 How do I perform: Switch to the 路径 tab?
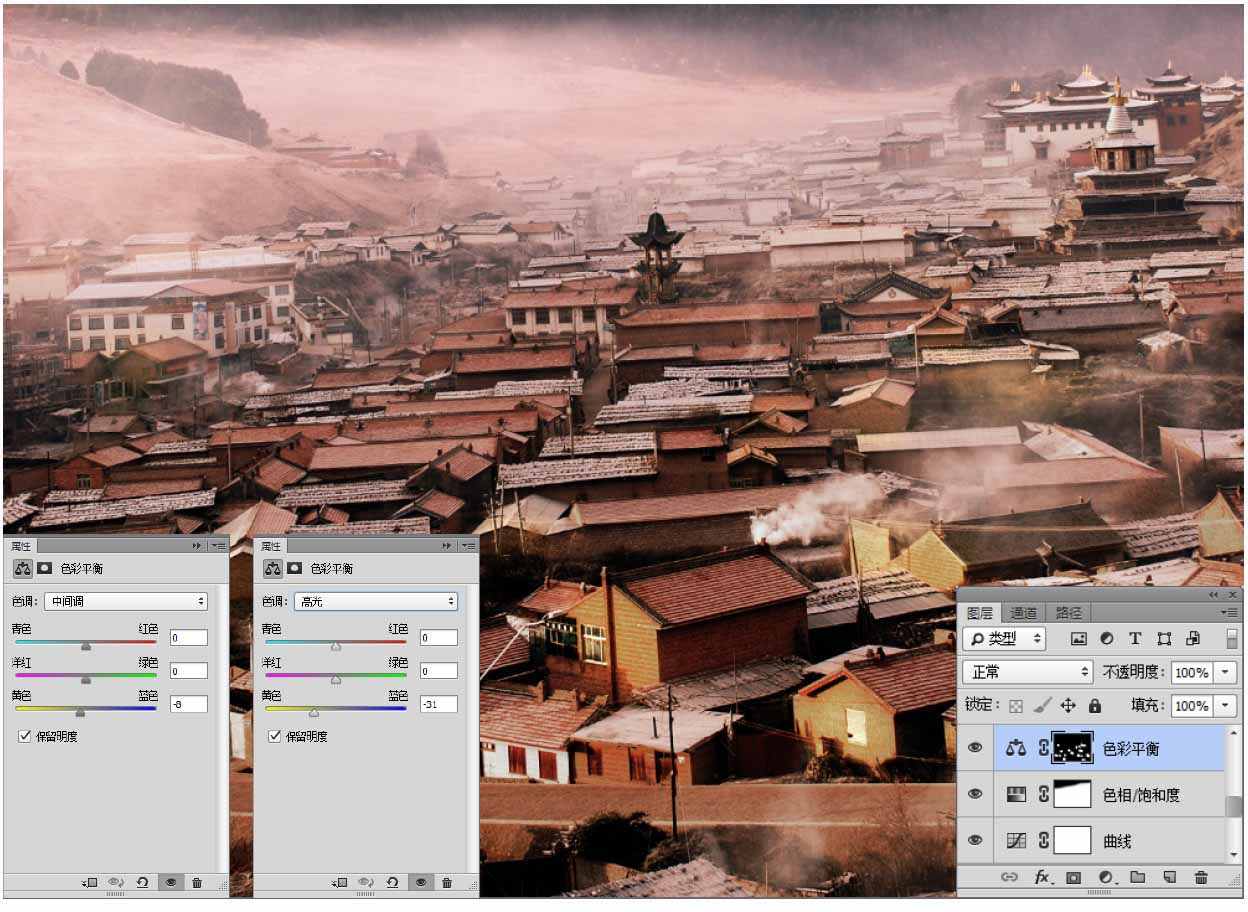(x=1068, y=613)
